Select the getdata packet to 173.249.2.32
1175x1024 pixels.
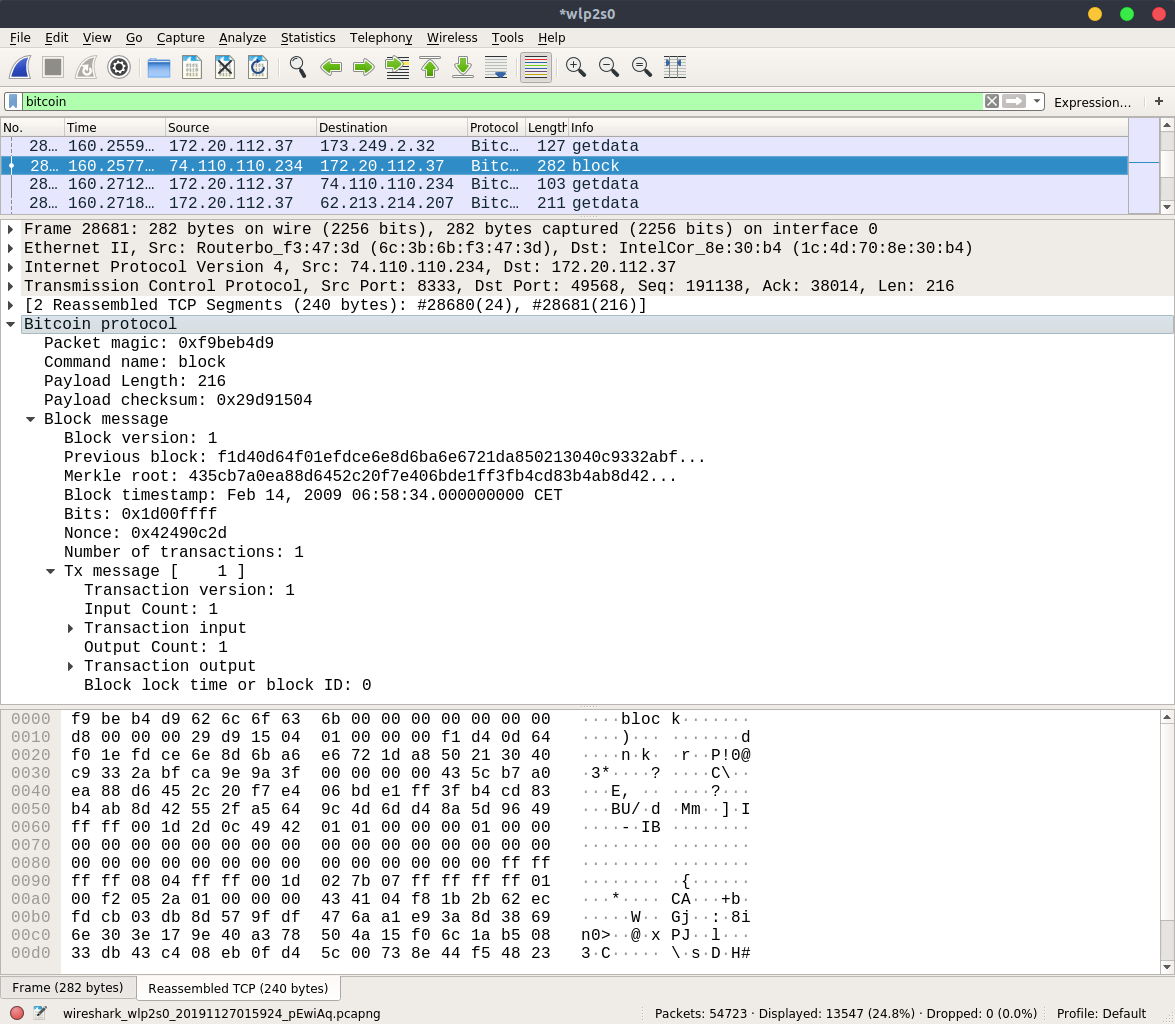564,146
